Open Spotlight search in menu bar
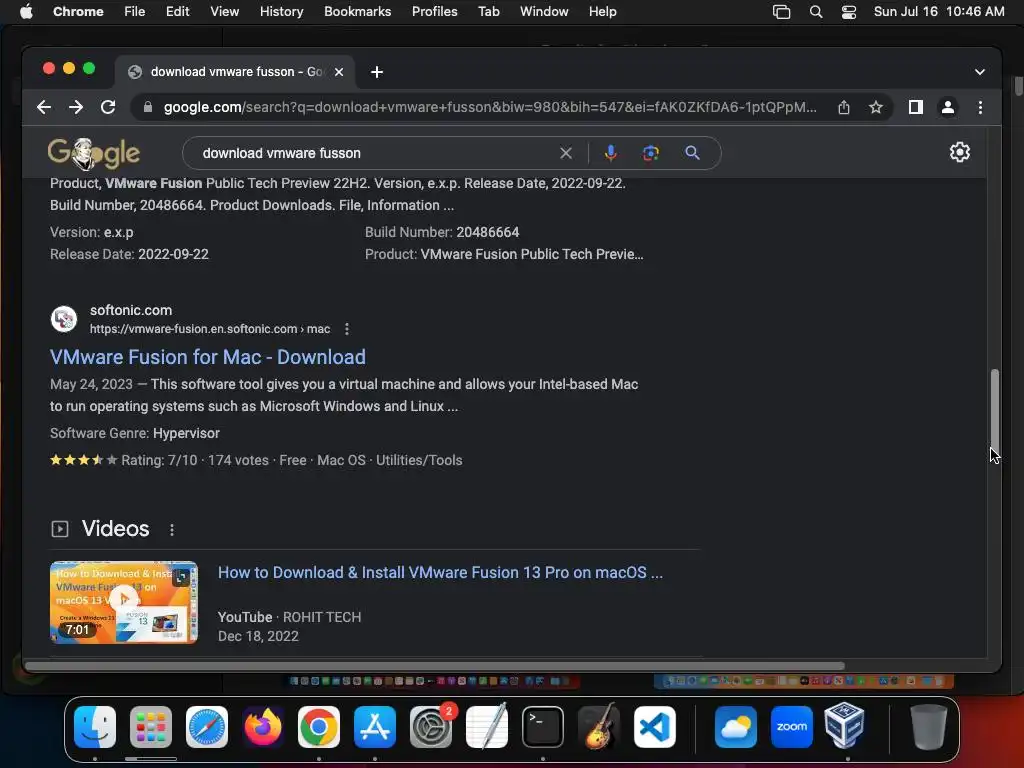The width and height of the screenshot is (1024, 768). 816,12
